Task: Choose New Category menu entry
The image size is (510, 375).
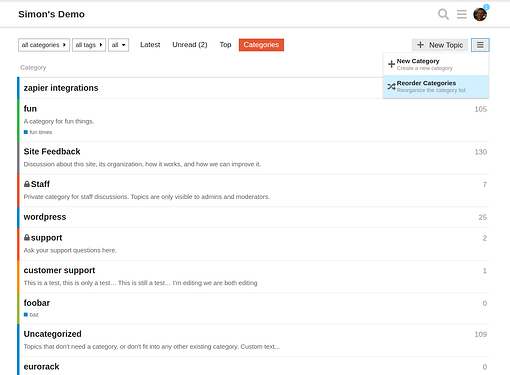Action: coord(436,64)
